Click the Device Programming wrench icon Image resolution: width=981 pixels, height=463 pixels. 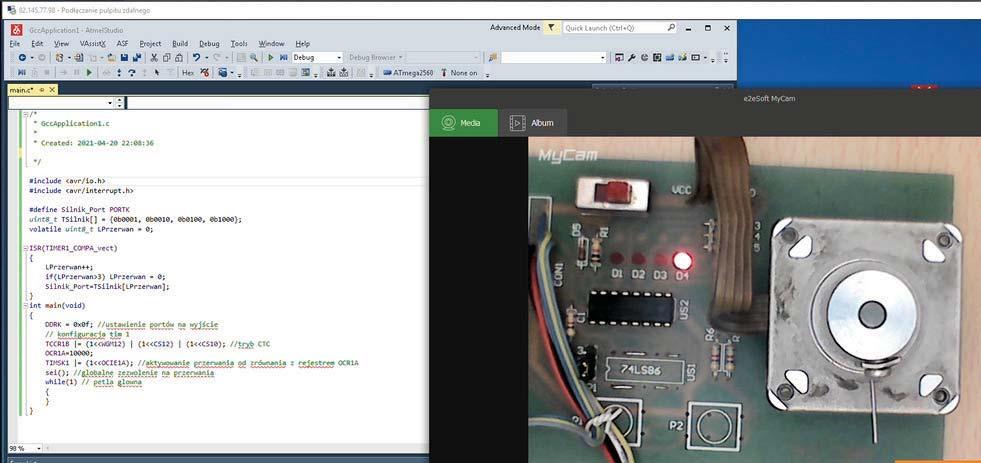[x=632, y=58]
